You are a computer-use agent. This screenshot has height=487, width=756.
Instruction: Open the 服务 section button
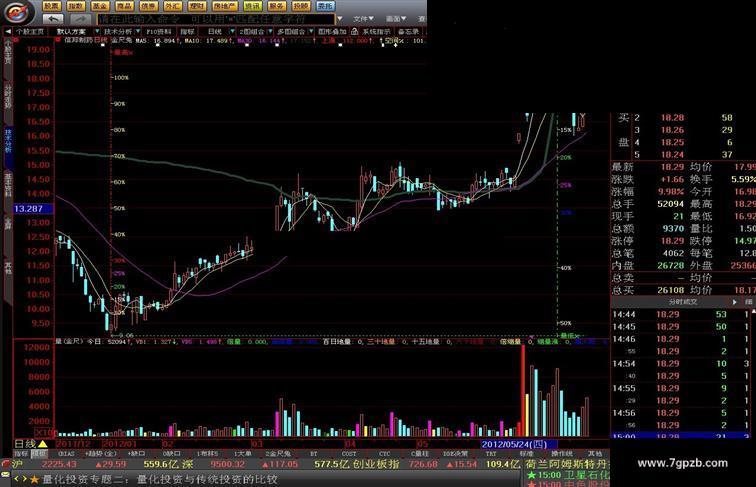(x=277, y=6)
